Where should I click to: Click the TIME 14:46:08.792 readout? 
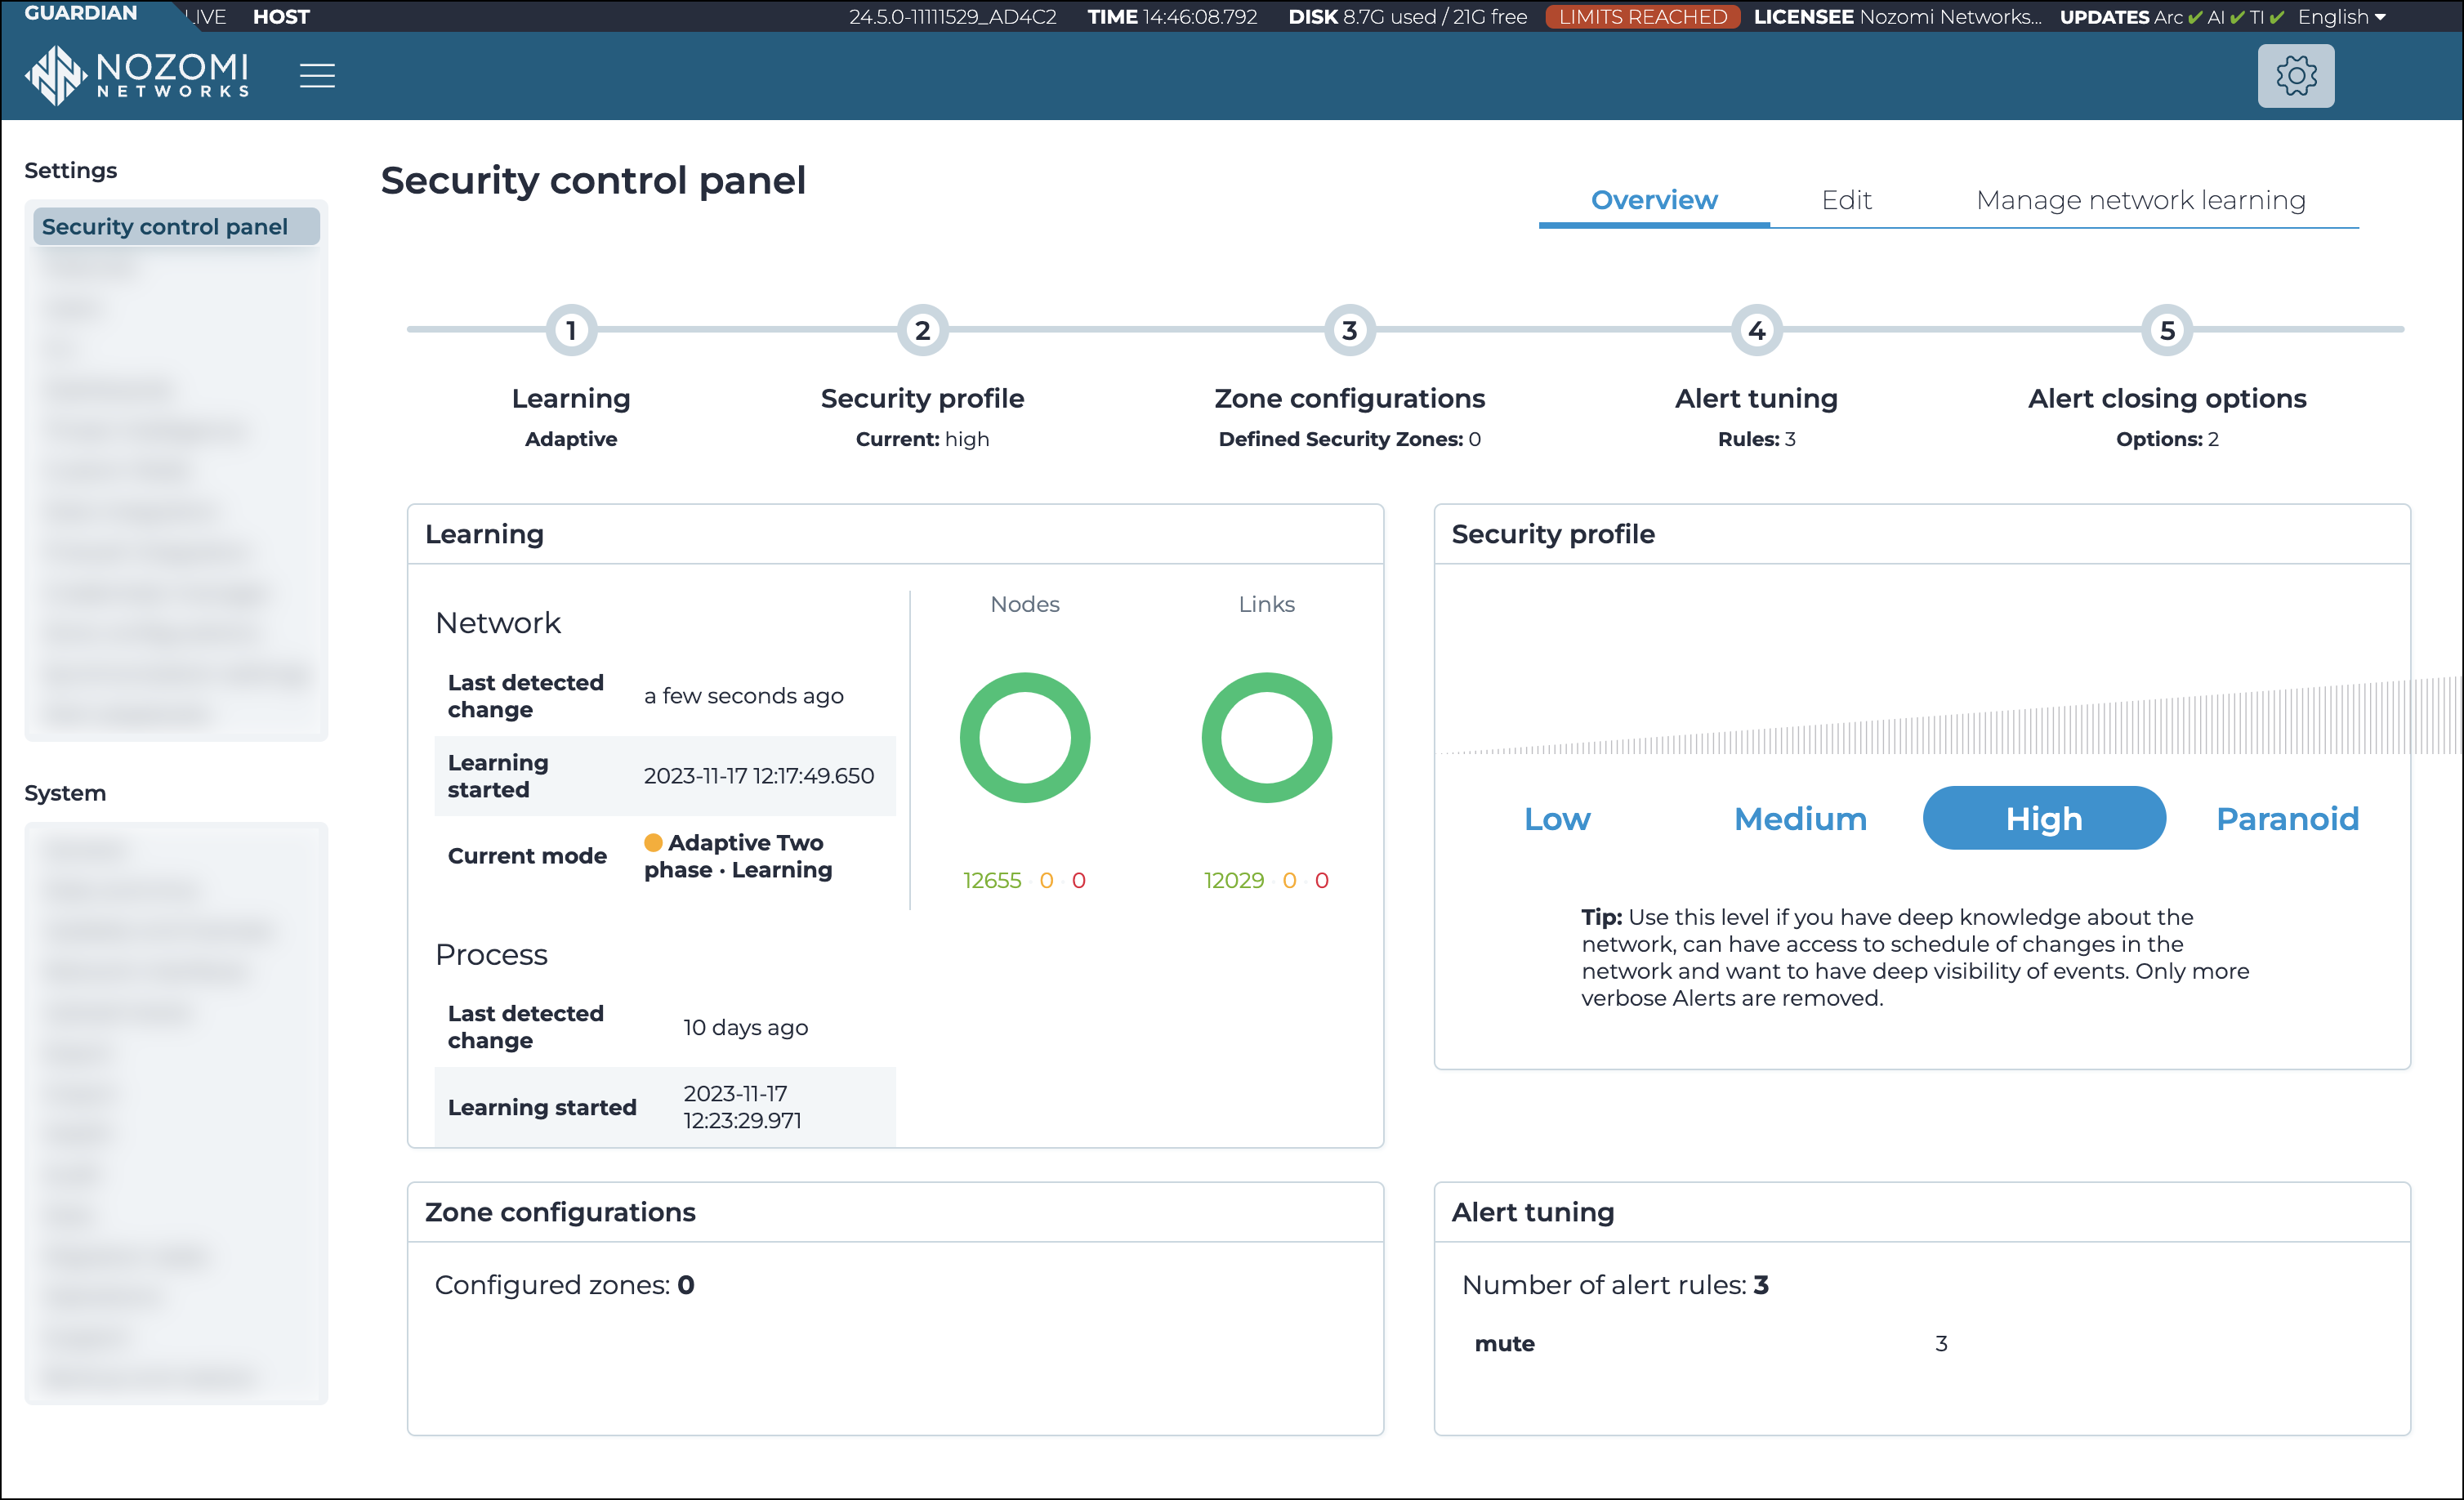click(x=1172, y=16)
